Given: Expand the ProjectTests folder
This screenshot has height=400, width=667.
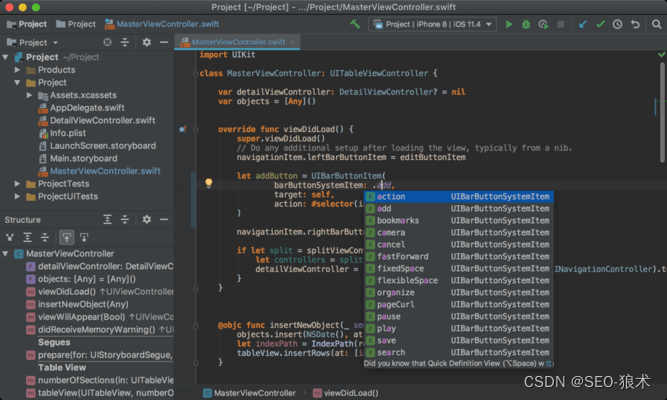Looking at the screenshot, I should click(x=17, y=183).
